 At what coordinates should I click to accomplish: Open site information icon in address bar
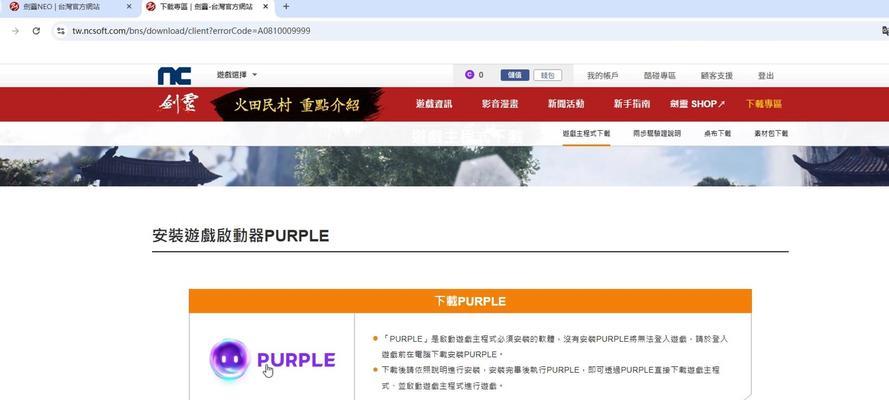point(61,31)
